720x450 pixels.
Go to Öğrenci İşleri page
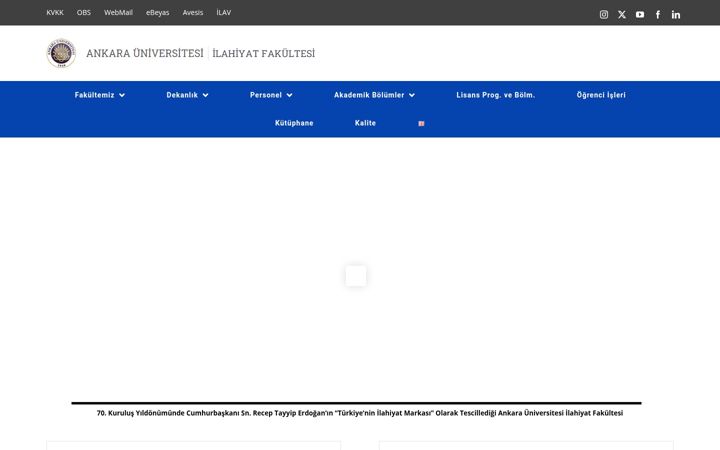pyautogui.click(x=601, y=95)
